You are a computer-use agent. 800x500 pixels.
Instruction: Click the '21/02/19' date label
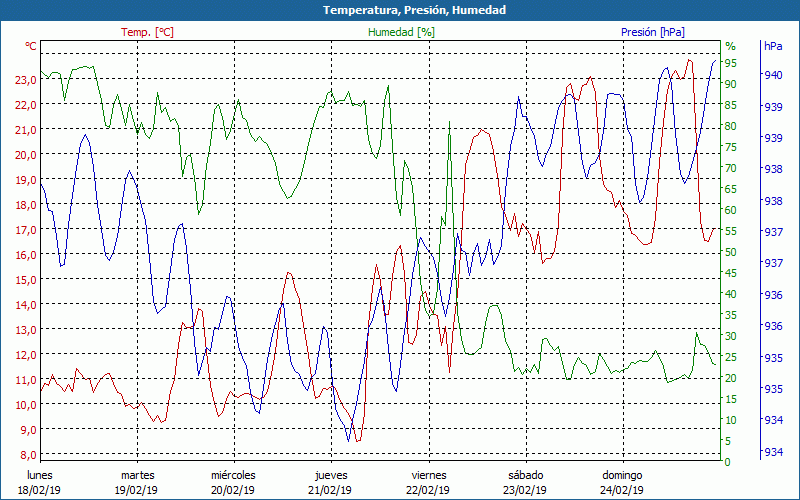(x=330, y=490)
